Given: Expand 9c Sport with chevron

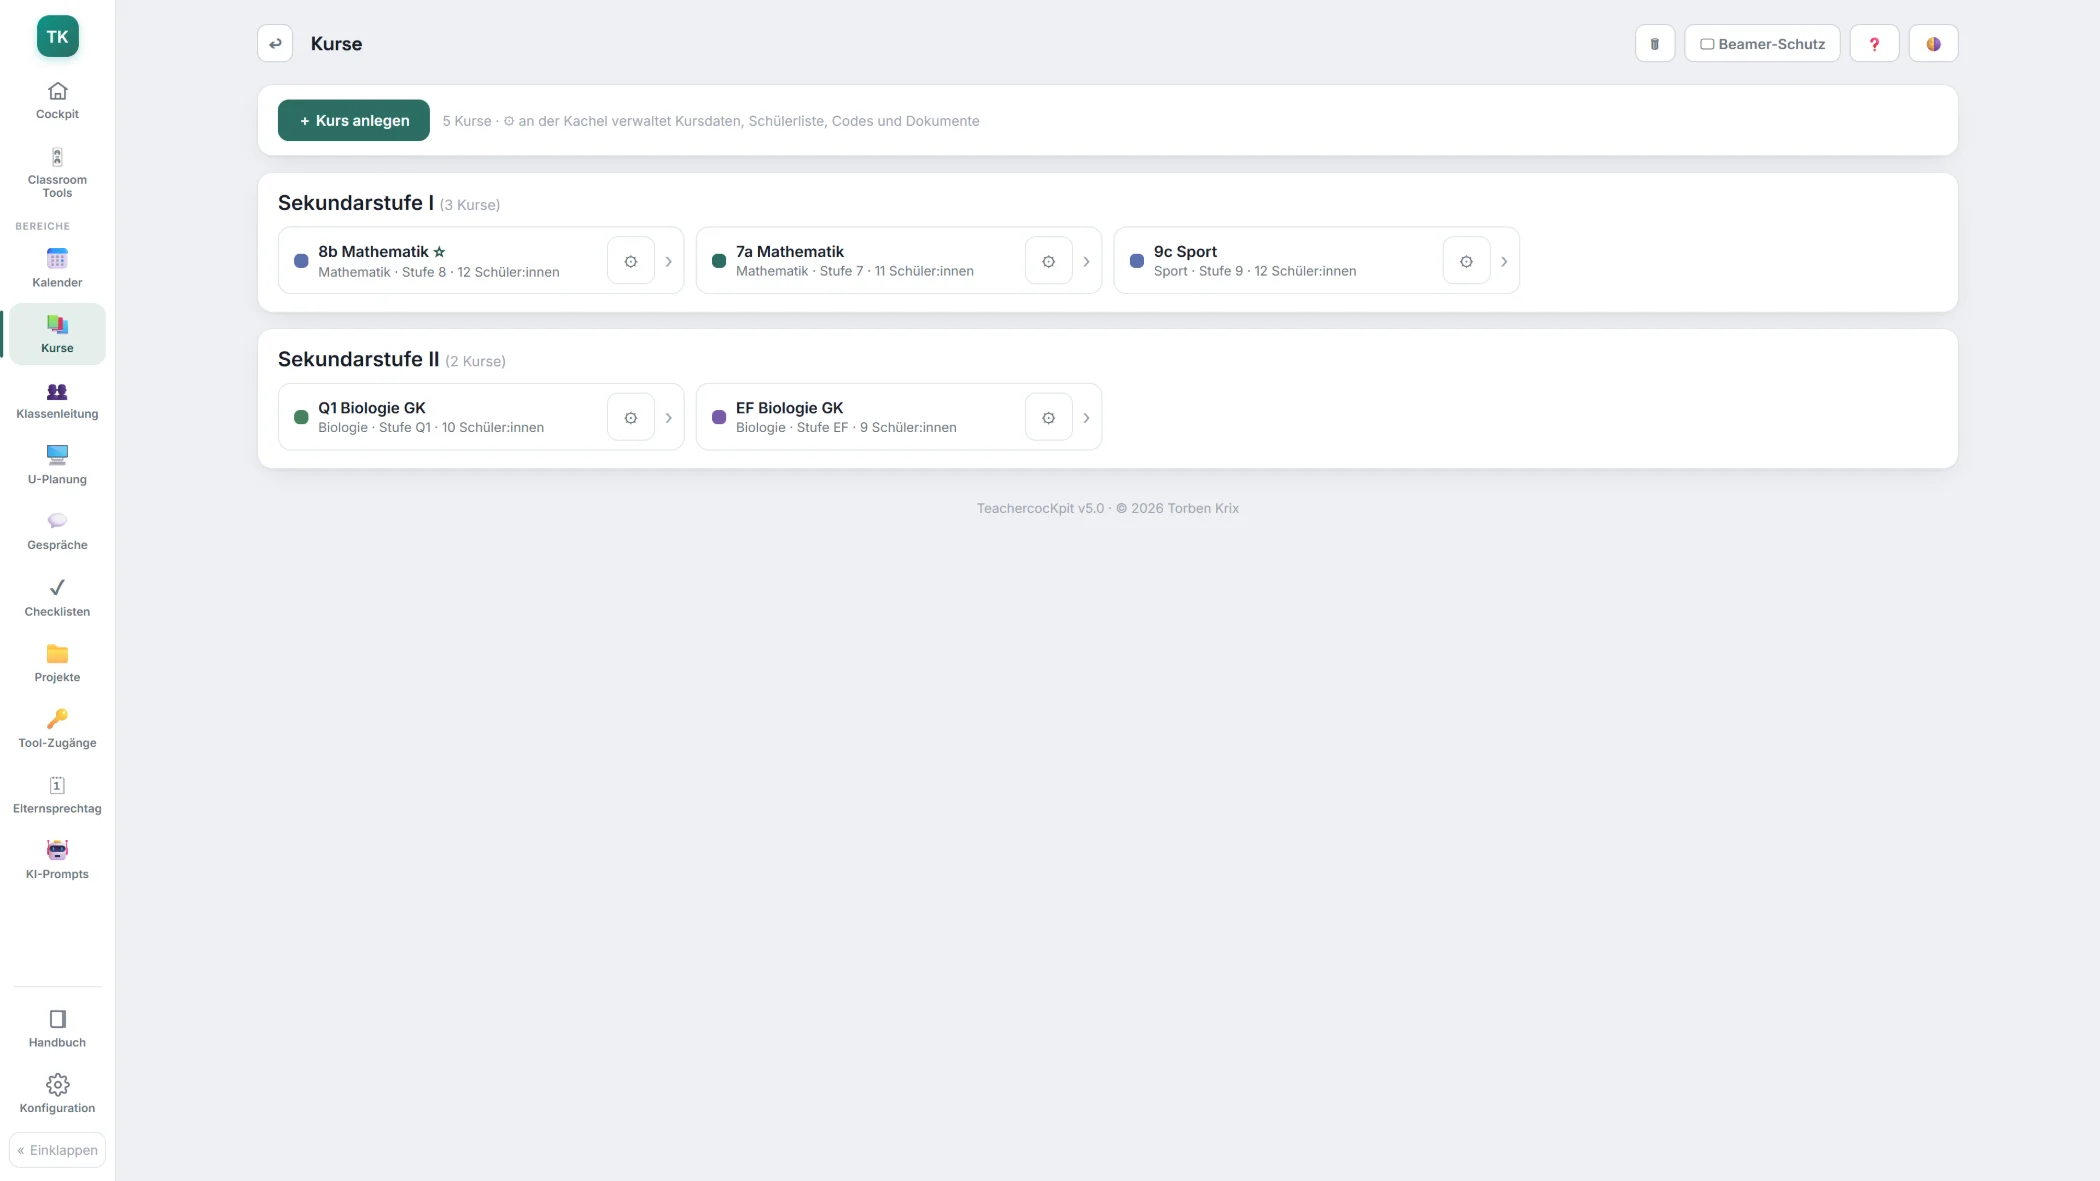Looking at the screenshot, I should click(x=1504, y=262).
